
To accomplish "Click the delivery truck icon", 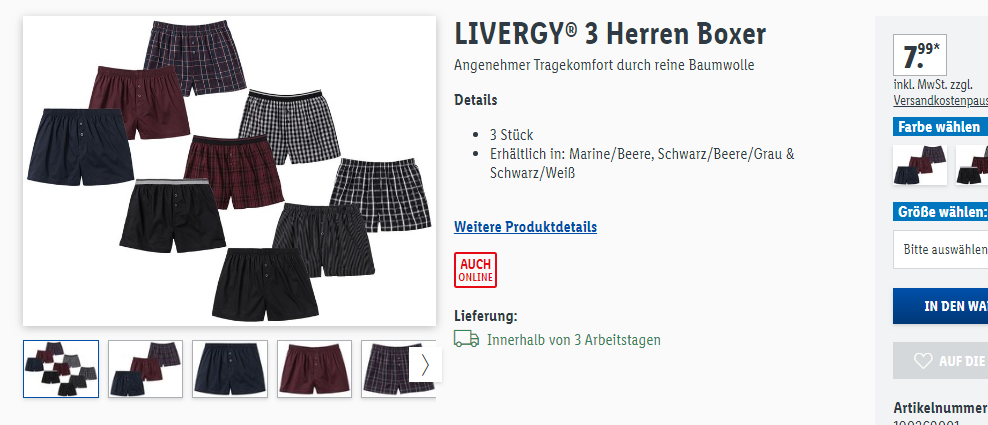I will point(466,339).
